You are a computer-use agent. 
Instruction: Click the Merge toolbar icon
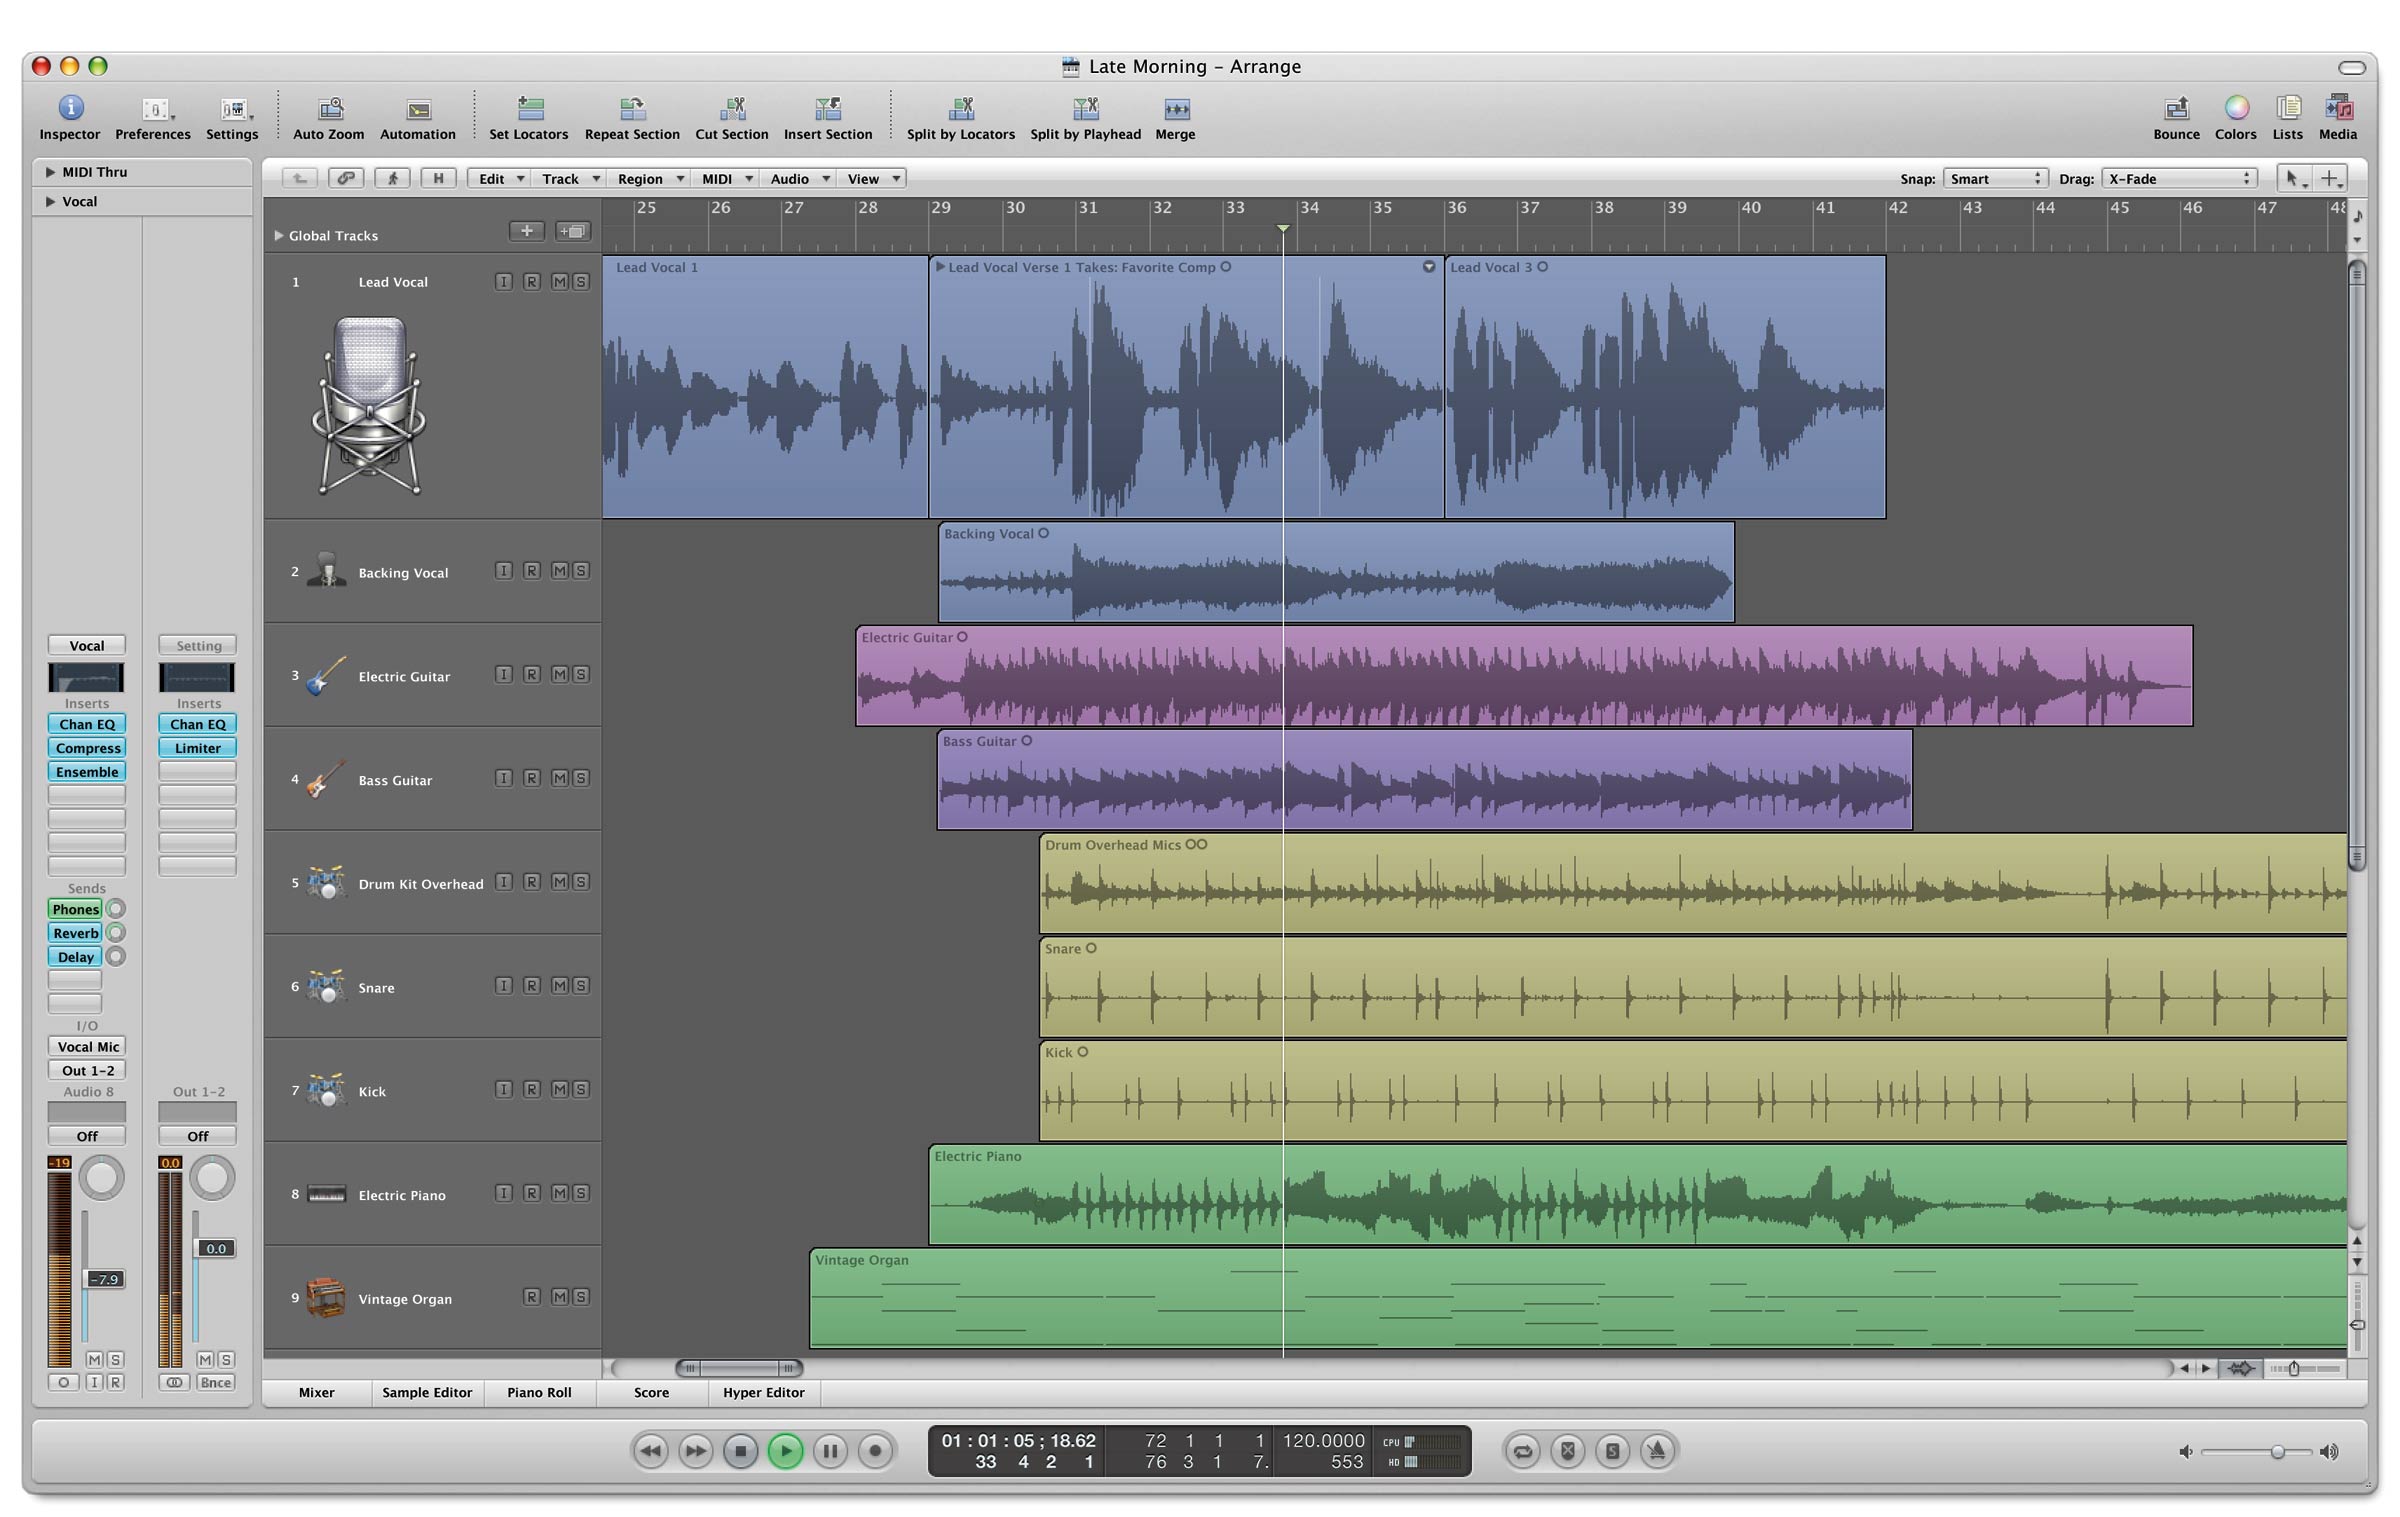tap(1176, 108)
